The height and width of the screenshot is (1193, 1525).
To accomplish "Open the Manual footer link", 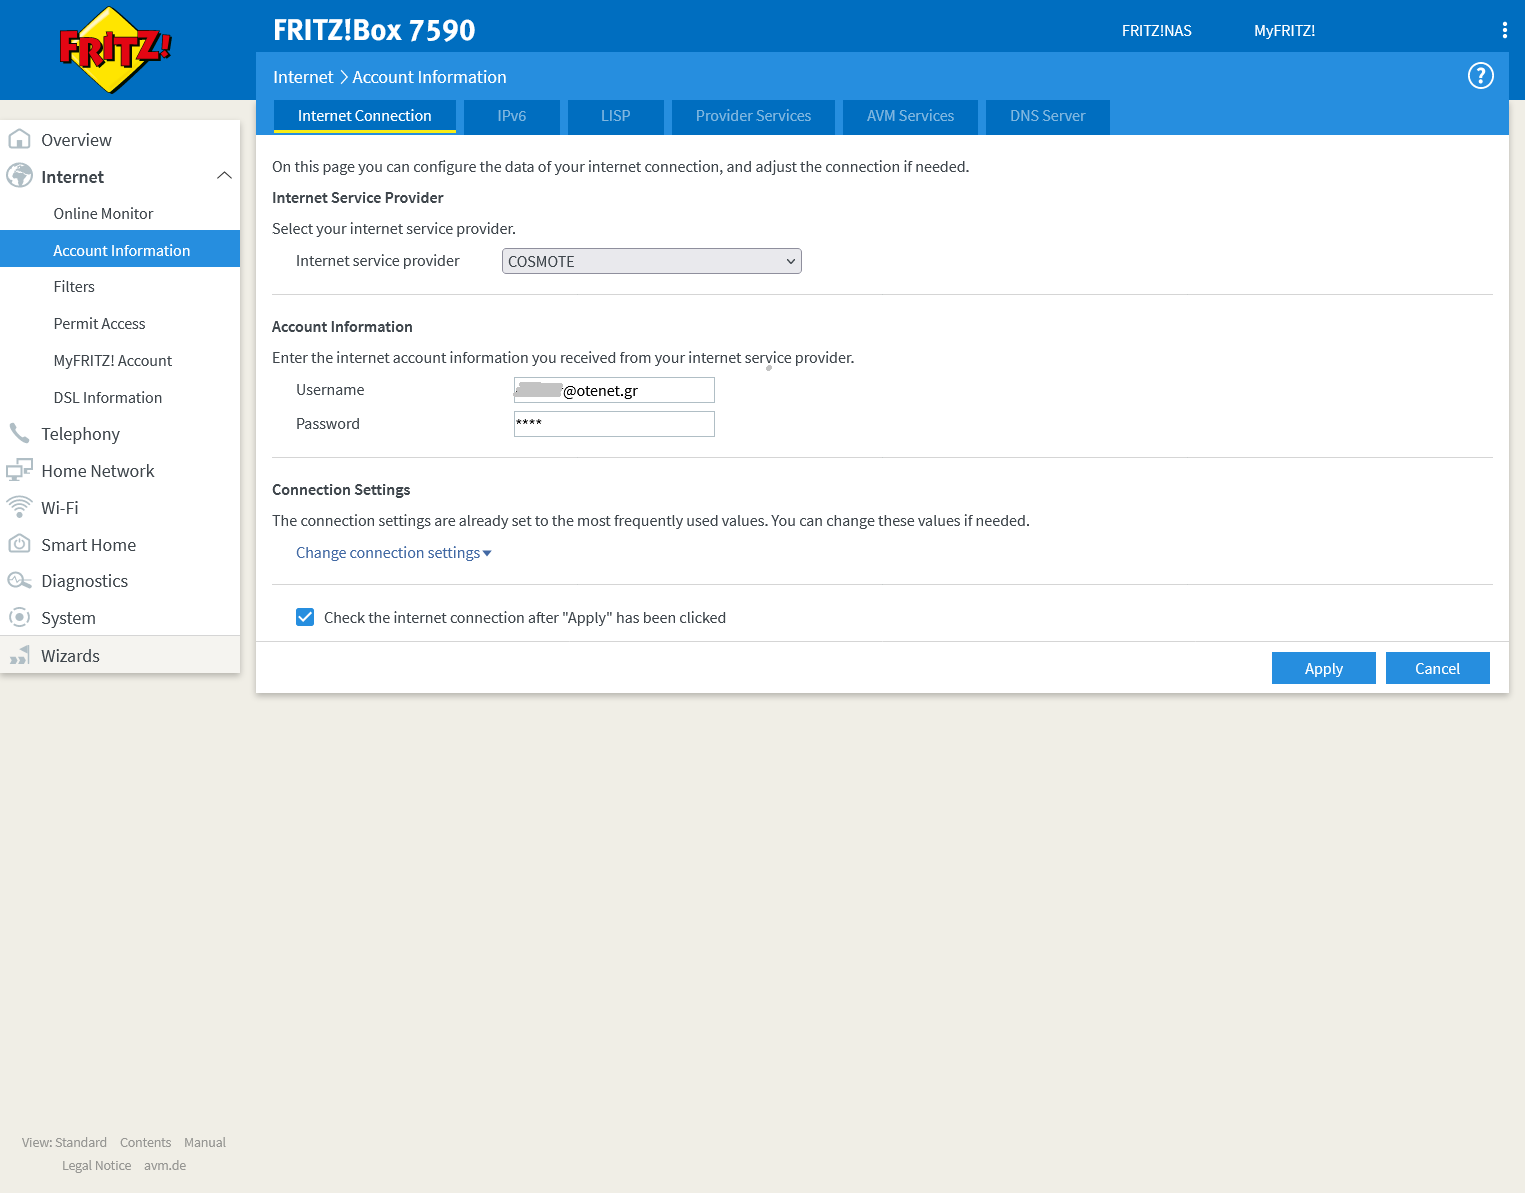I will coord(205,1142).
